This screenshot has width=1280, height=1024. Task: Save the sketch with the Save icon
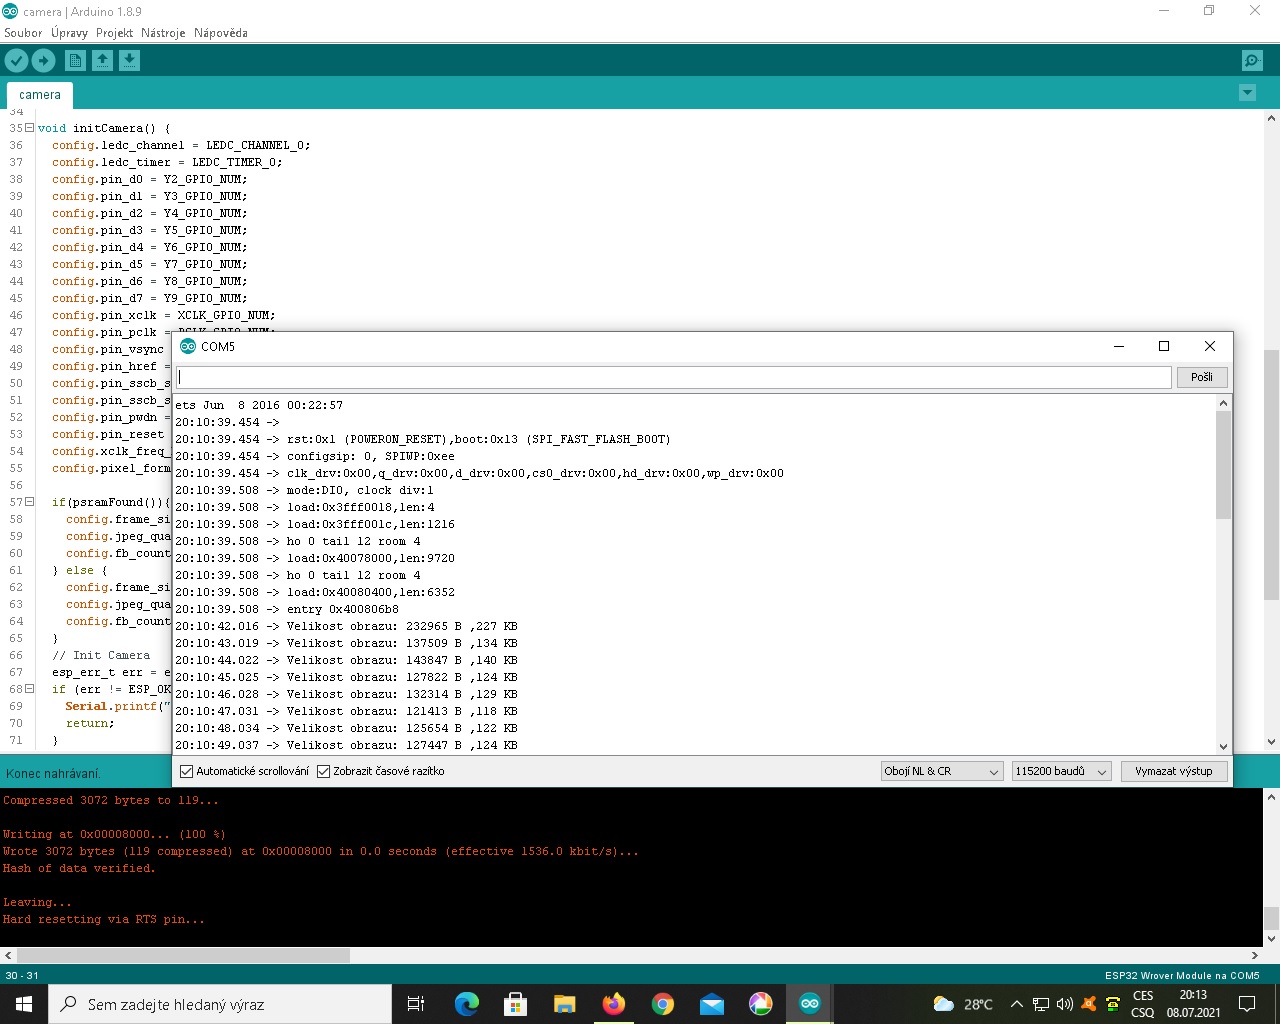point(129,61)
